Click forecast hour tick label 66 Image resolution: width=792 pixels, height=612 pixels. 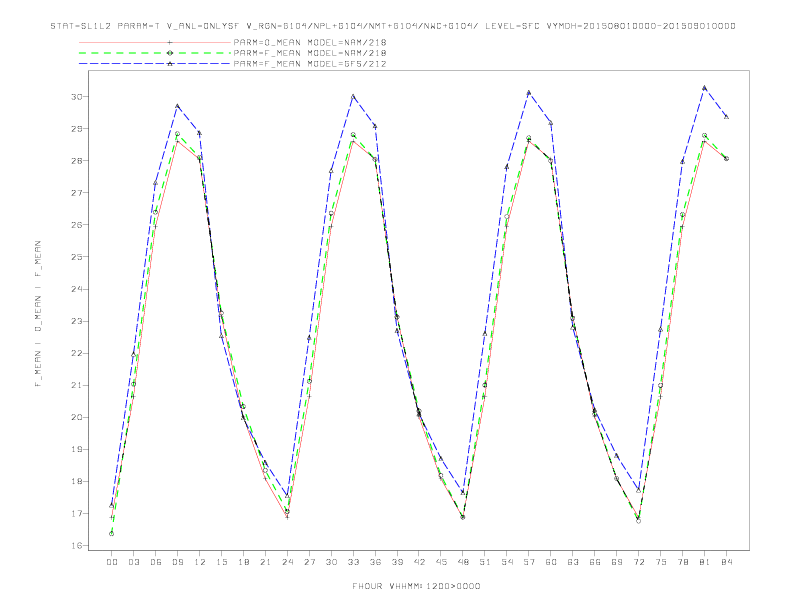595,562
